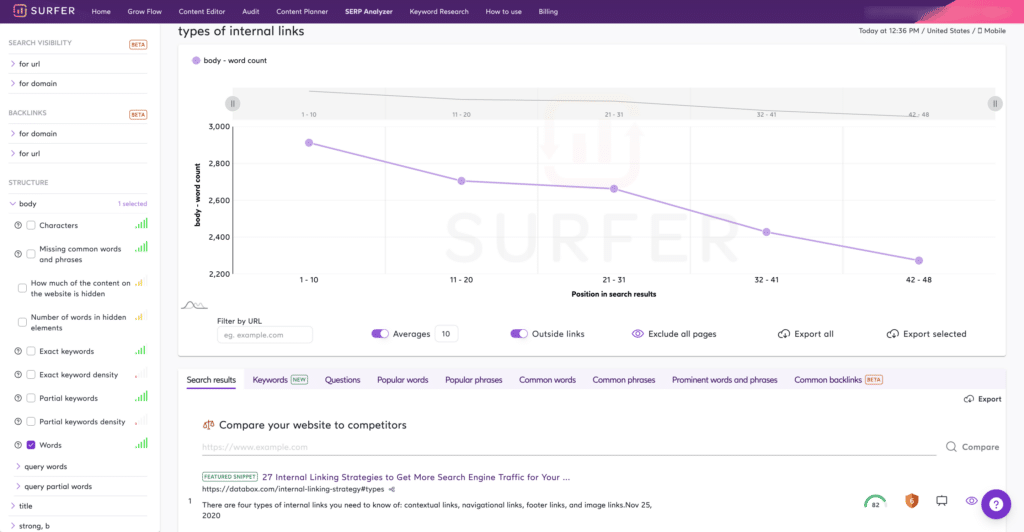Click the share icon after databox URL

pos(392,489)
